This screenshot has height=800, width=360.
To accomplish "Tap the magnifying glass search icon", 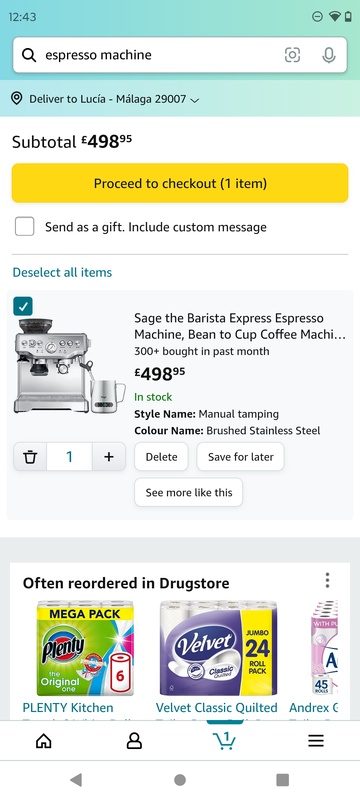I will pos(30,55).
